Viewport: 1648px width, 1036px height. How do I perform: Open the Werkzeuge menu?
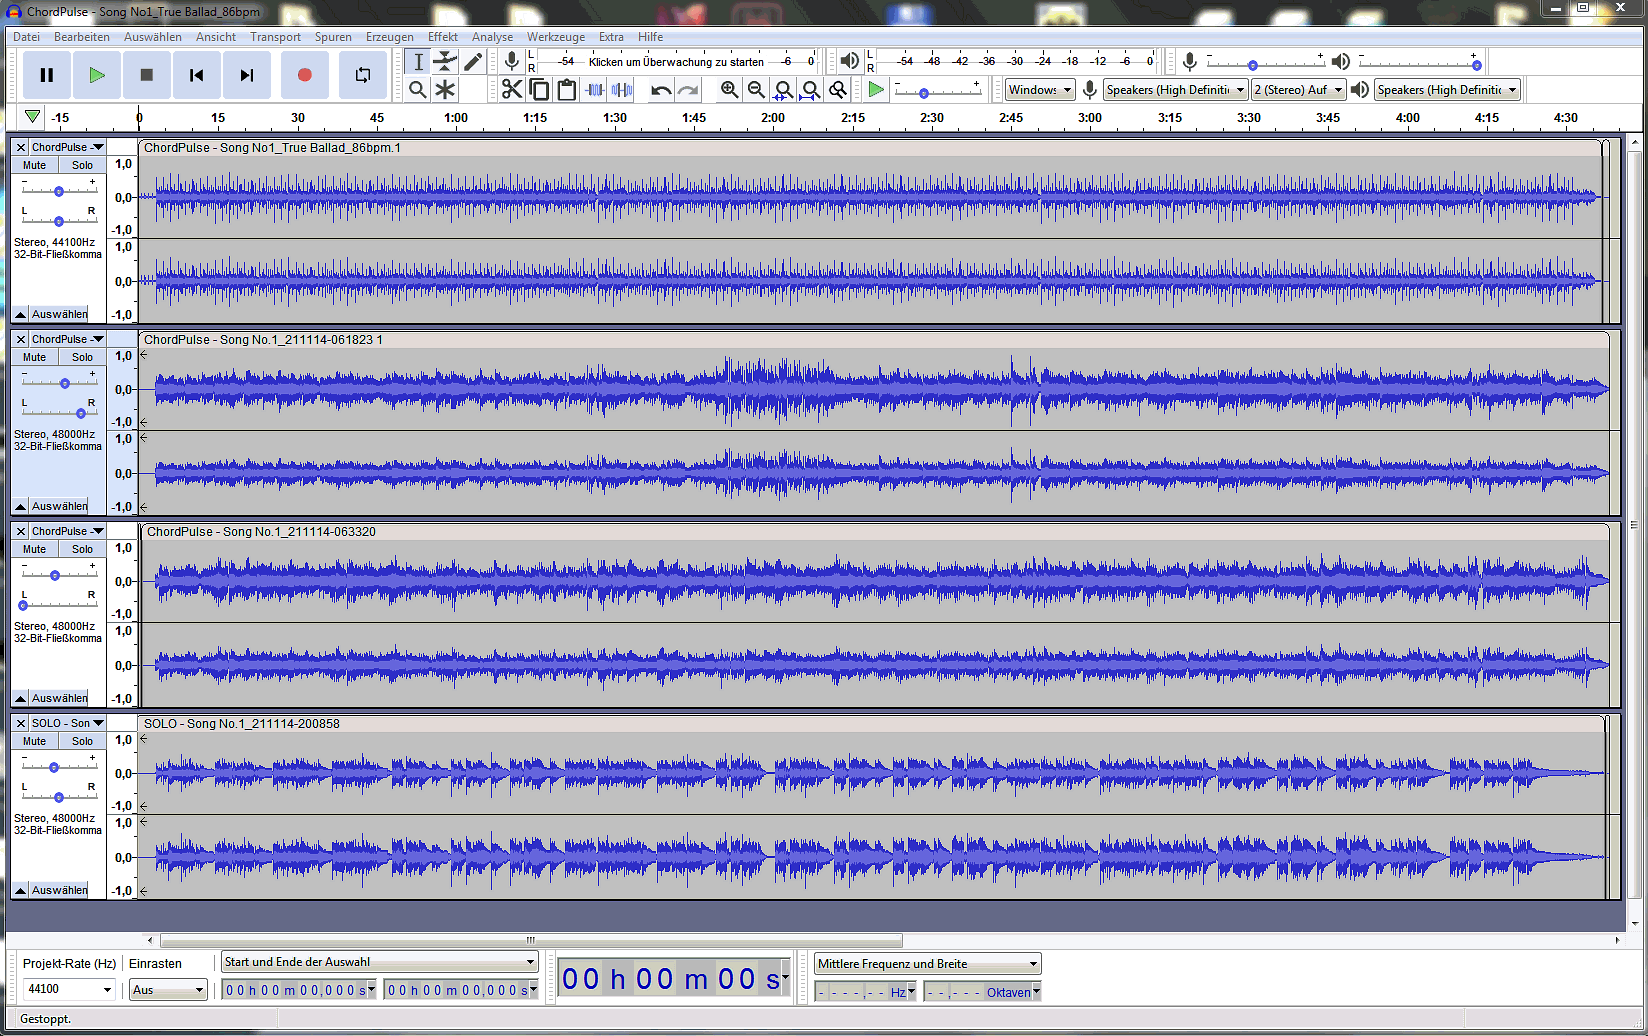coord(556,37)
